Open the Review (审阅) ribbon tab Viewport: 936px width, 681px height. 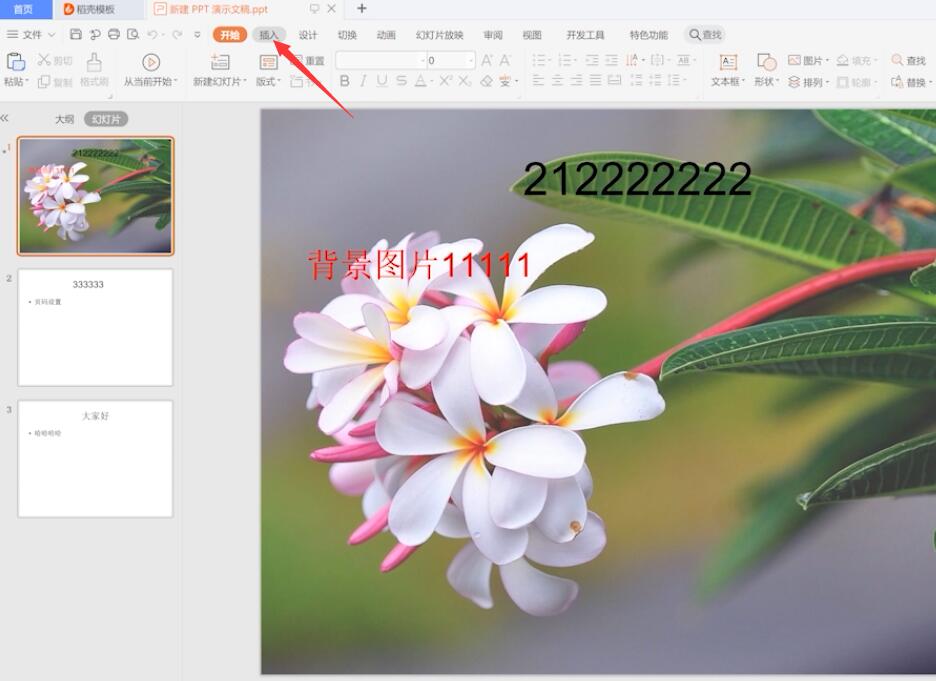point(493,35)
